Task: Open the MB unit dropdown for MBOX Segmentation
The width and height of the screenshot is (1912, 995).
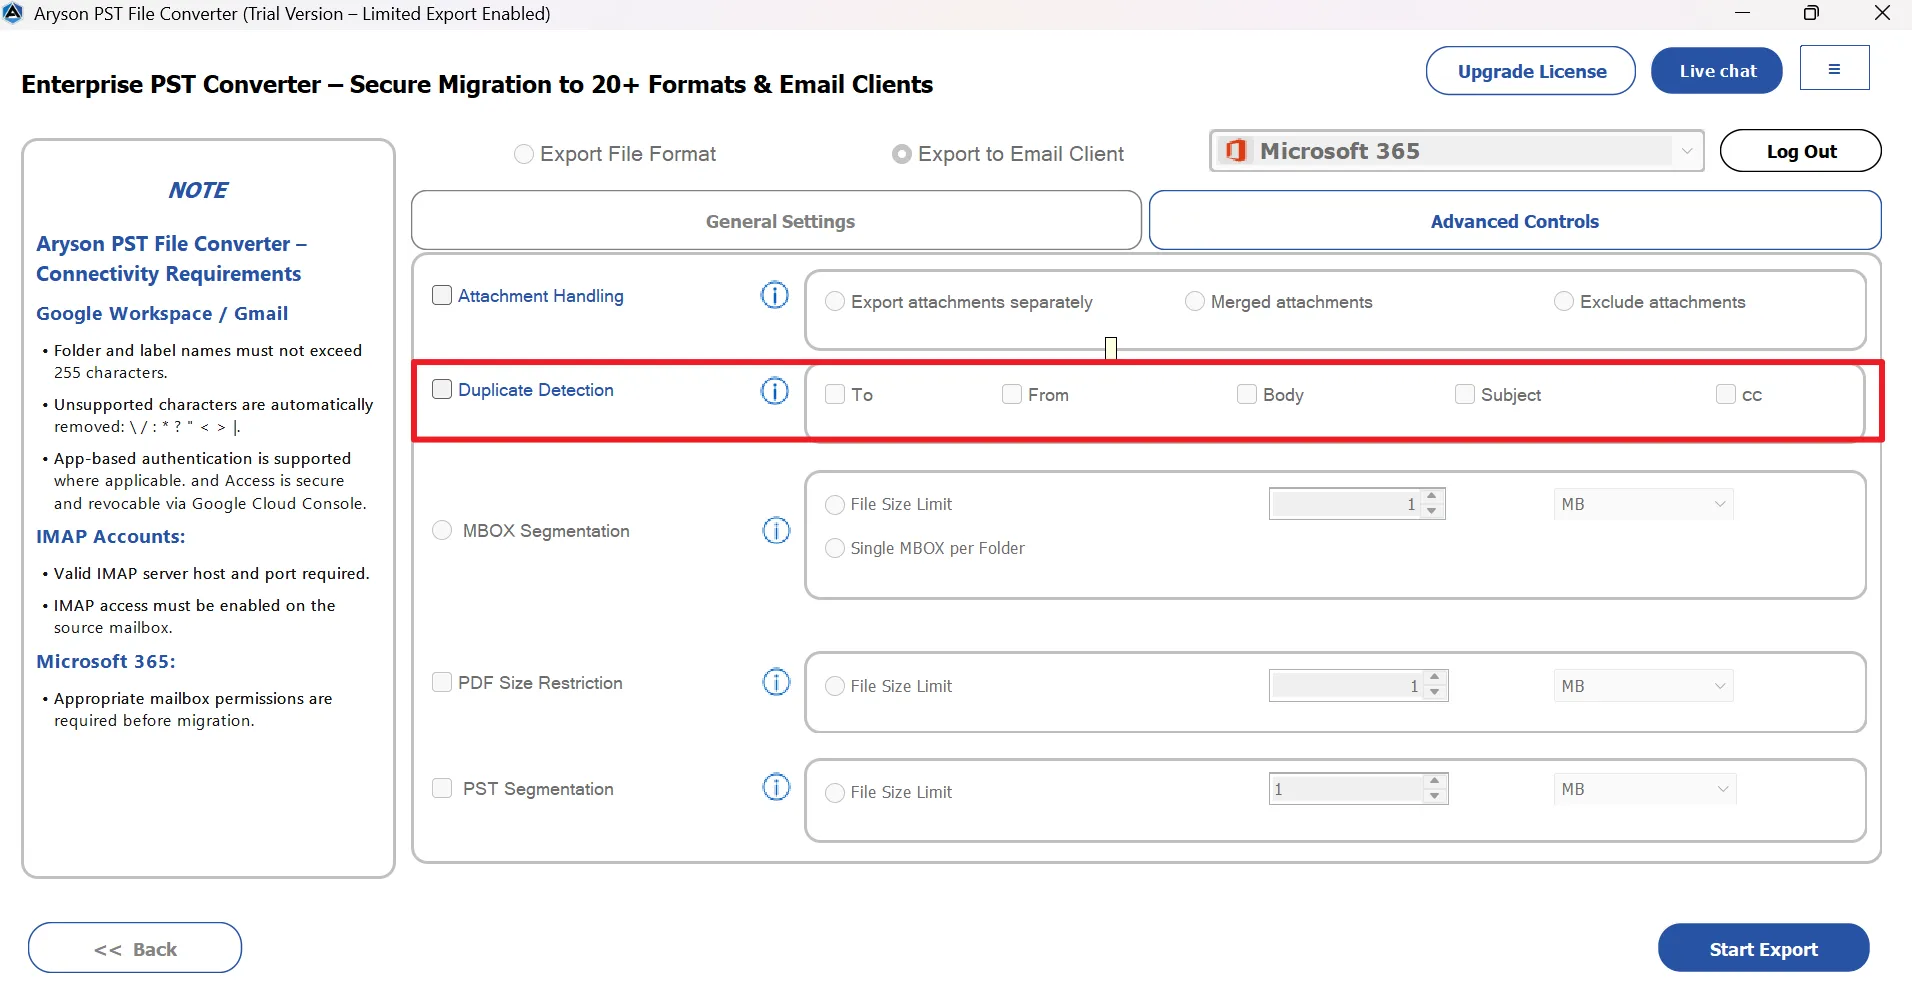Action: pos(1643,504)
